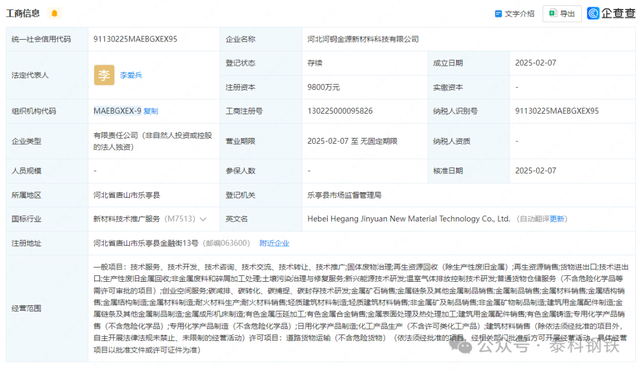Screen dimensions: 640x370
Task: Open the 文字介绍 text introduction
Action: pos(514,14)
